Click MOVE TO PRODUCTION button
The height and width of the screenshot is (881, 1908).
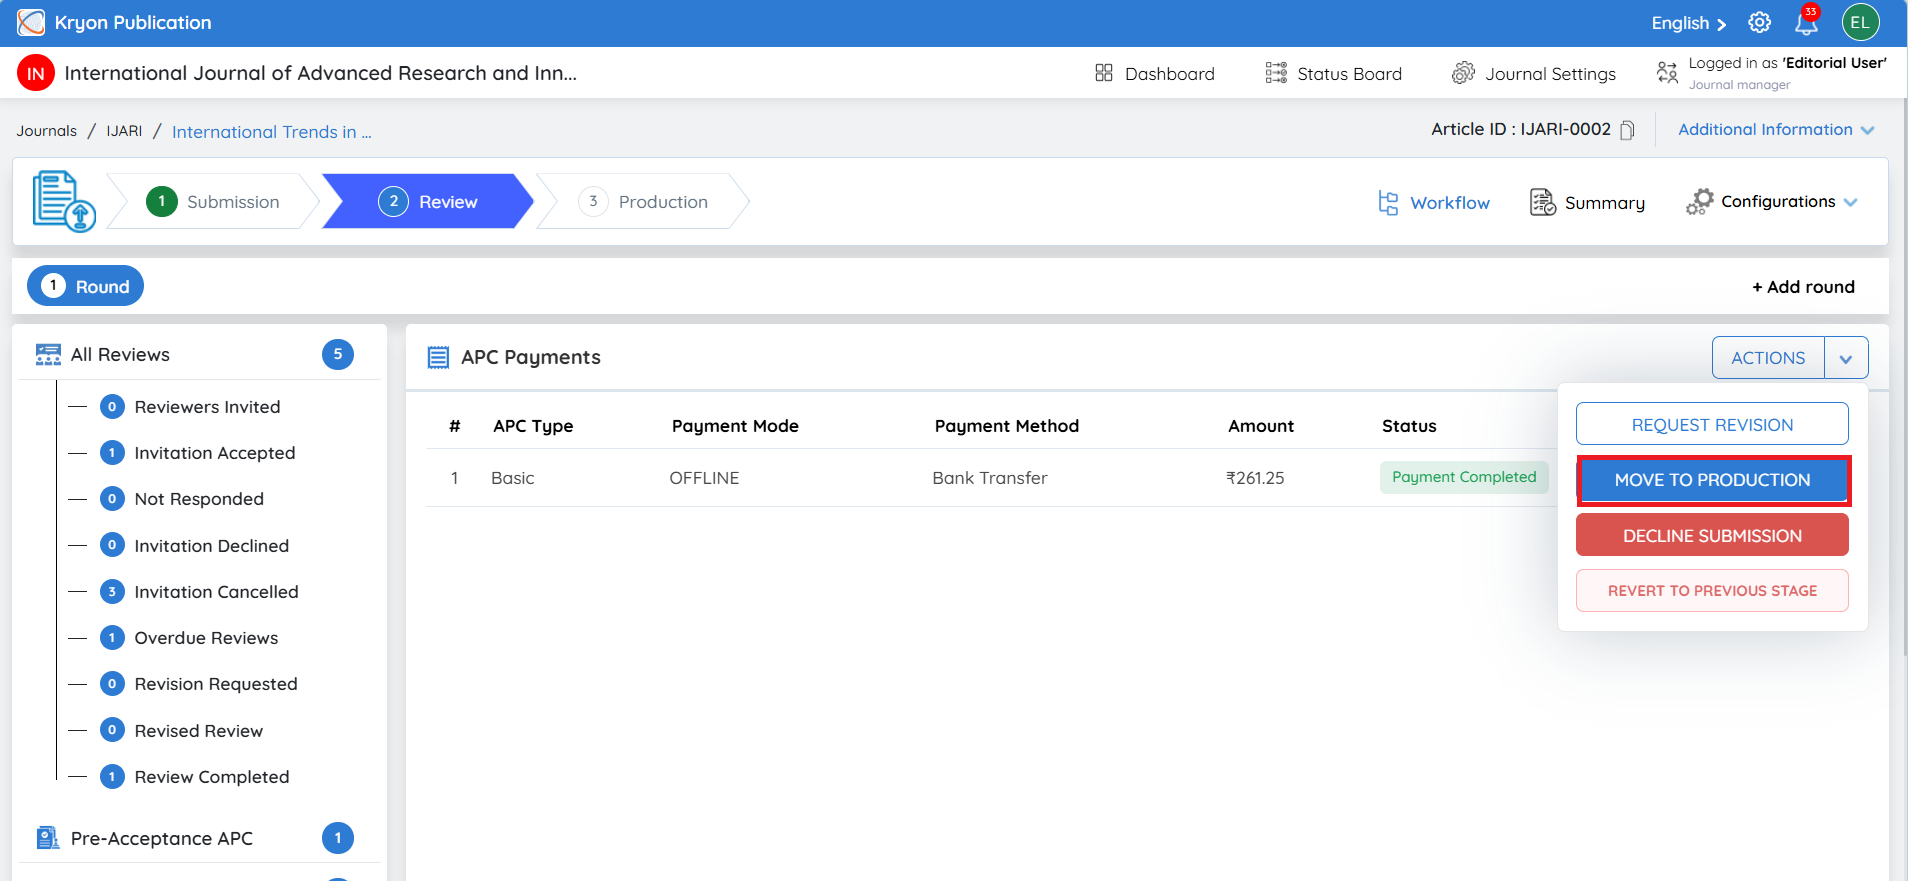coord(1712,480)
